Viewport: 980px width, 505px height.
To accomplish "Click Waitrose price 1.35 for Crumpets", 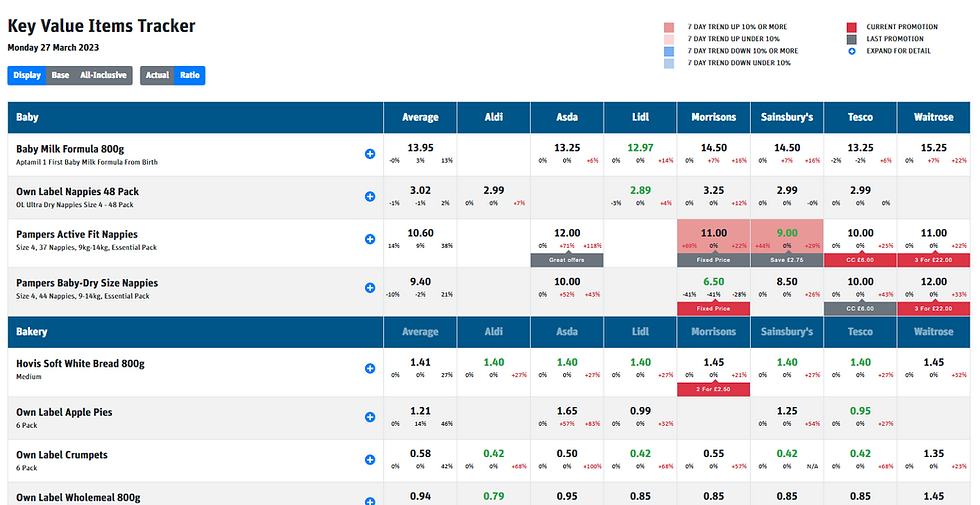I will click(934, 454).
